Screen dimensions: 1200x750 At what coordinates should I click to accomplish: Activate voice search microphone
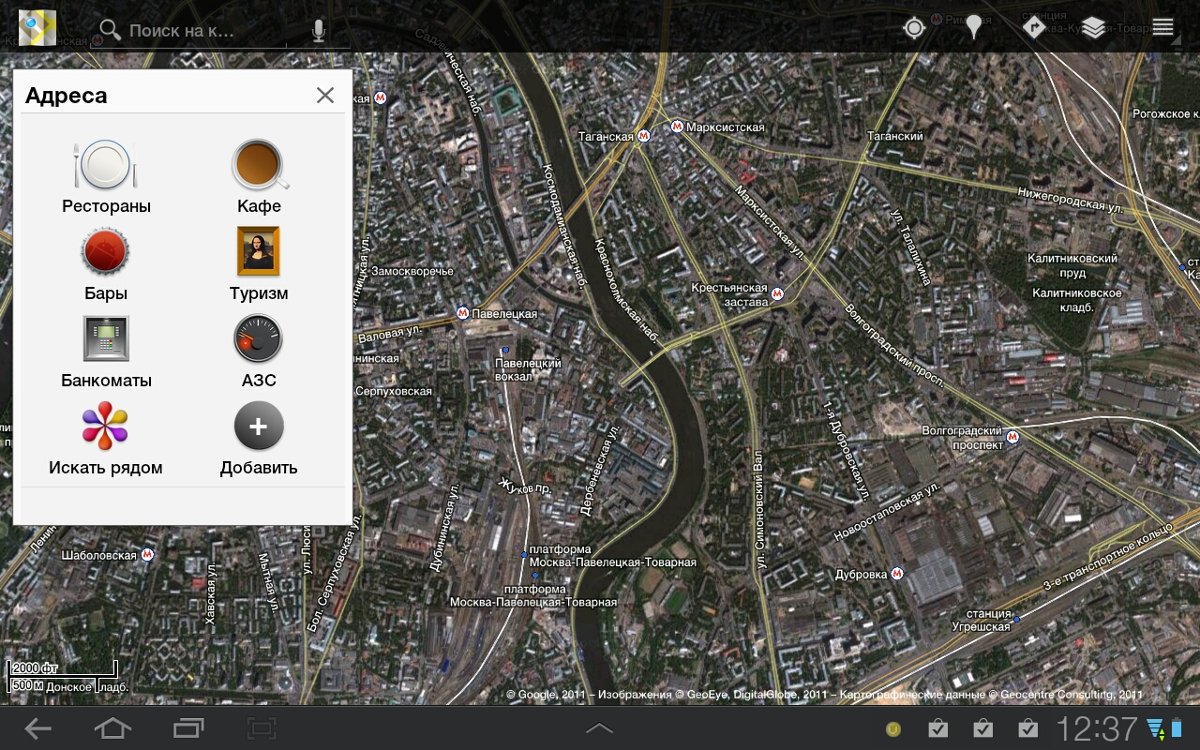pyautogui.click(x=318, y=30)
